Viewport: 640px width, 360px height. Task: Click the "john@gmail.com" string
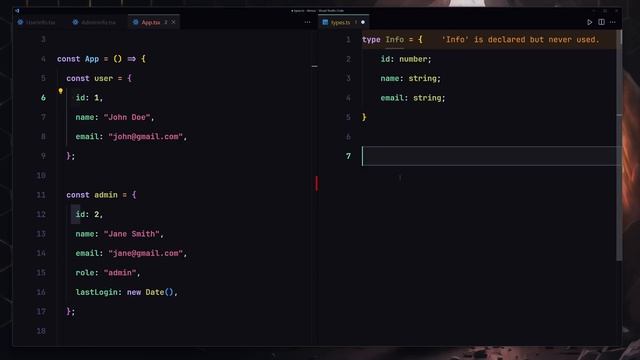tap(145, 137)
